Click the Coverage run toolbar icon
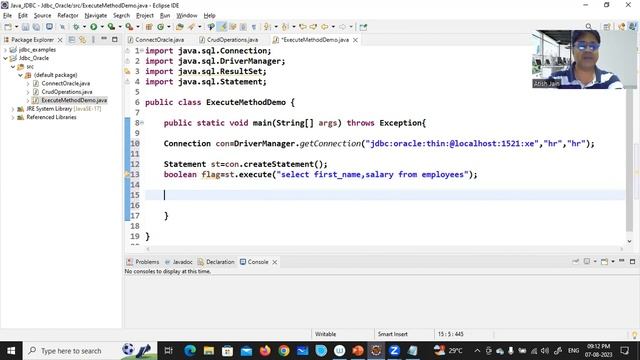The width and height of the screenshot is (640, 360). click(111, 27)
